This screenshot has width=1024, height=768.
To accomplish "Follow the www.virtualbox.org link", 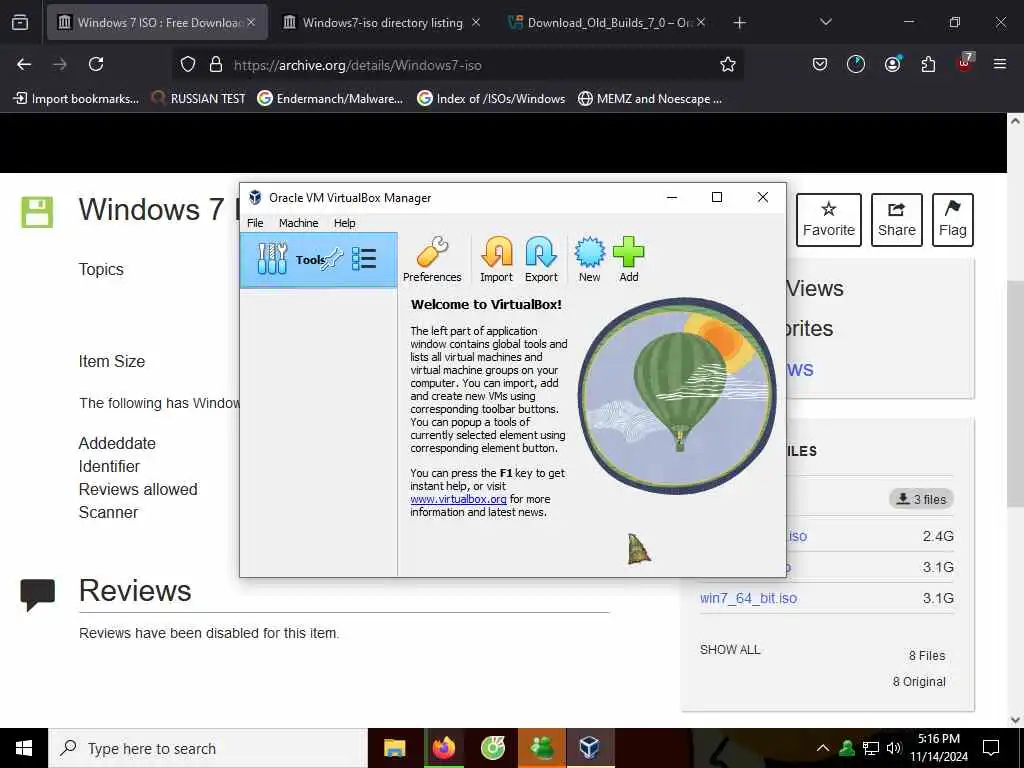I will coord(458,499).
